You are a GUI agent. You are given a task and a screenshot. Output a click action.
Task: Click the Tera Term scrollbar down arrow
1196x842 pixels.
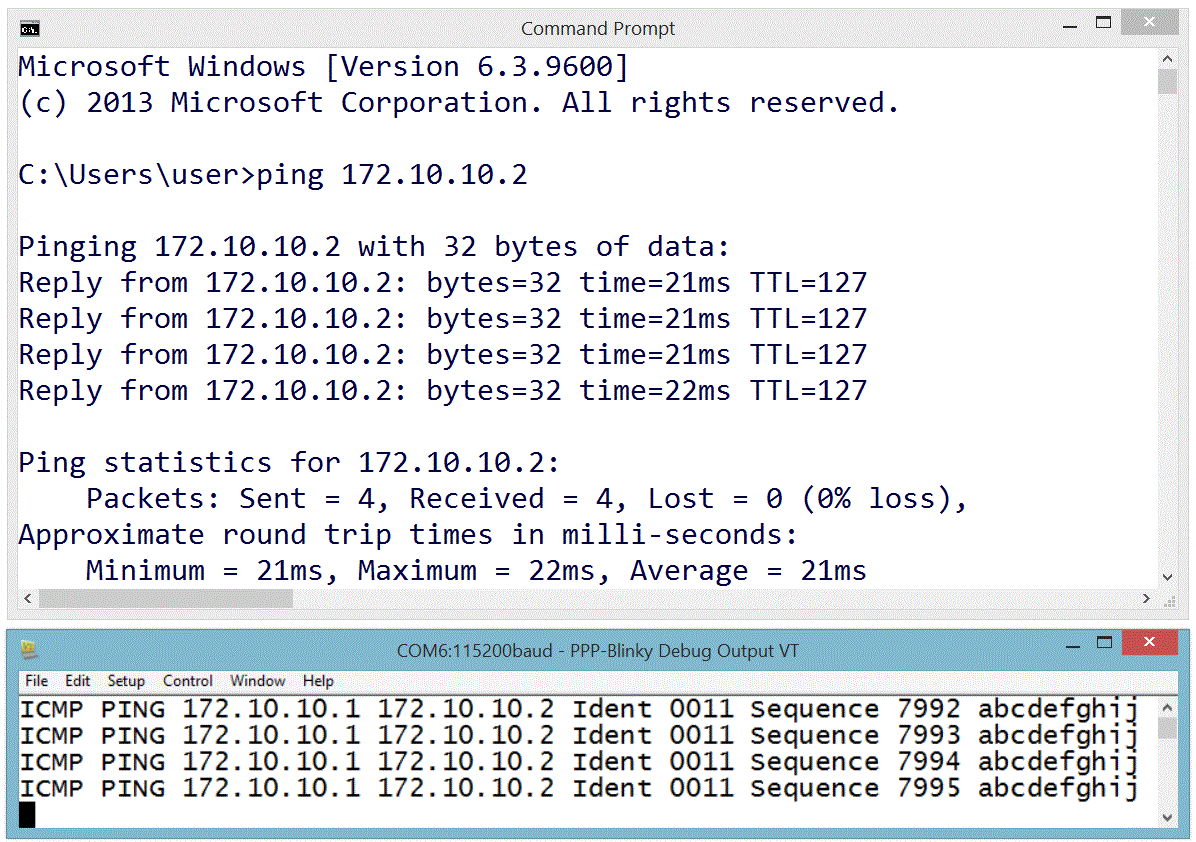(1166, 816)
